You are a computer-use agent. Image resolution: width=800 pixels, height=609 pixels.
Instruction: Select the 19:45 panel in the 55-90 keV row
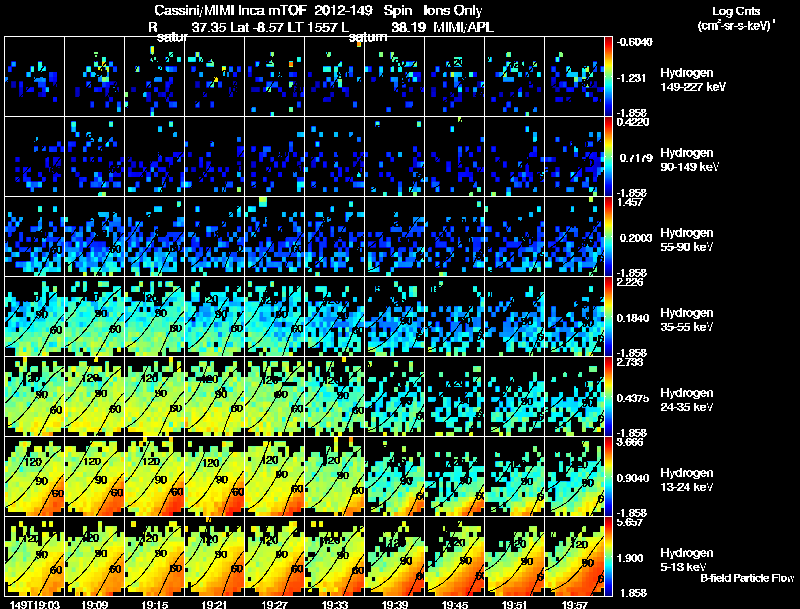click(x=455, y=236)
